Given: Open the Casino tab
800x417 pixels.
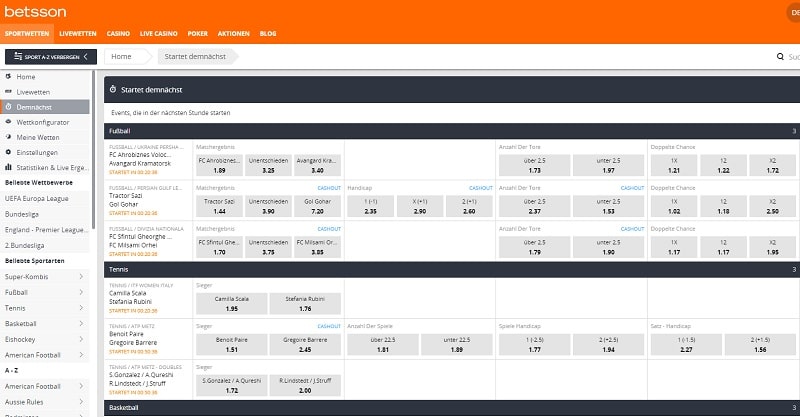Looking at the screenshot, I should pos(118,34).
